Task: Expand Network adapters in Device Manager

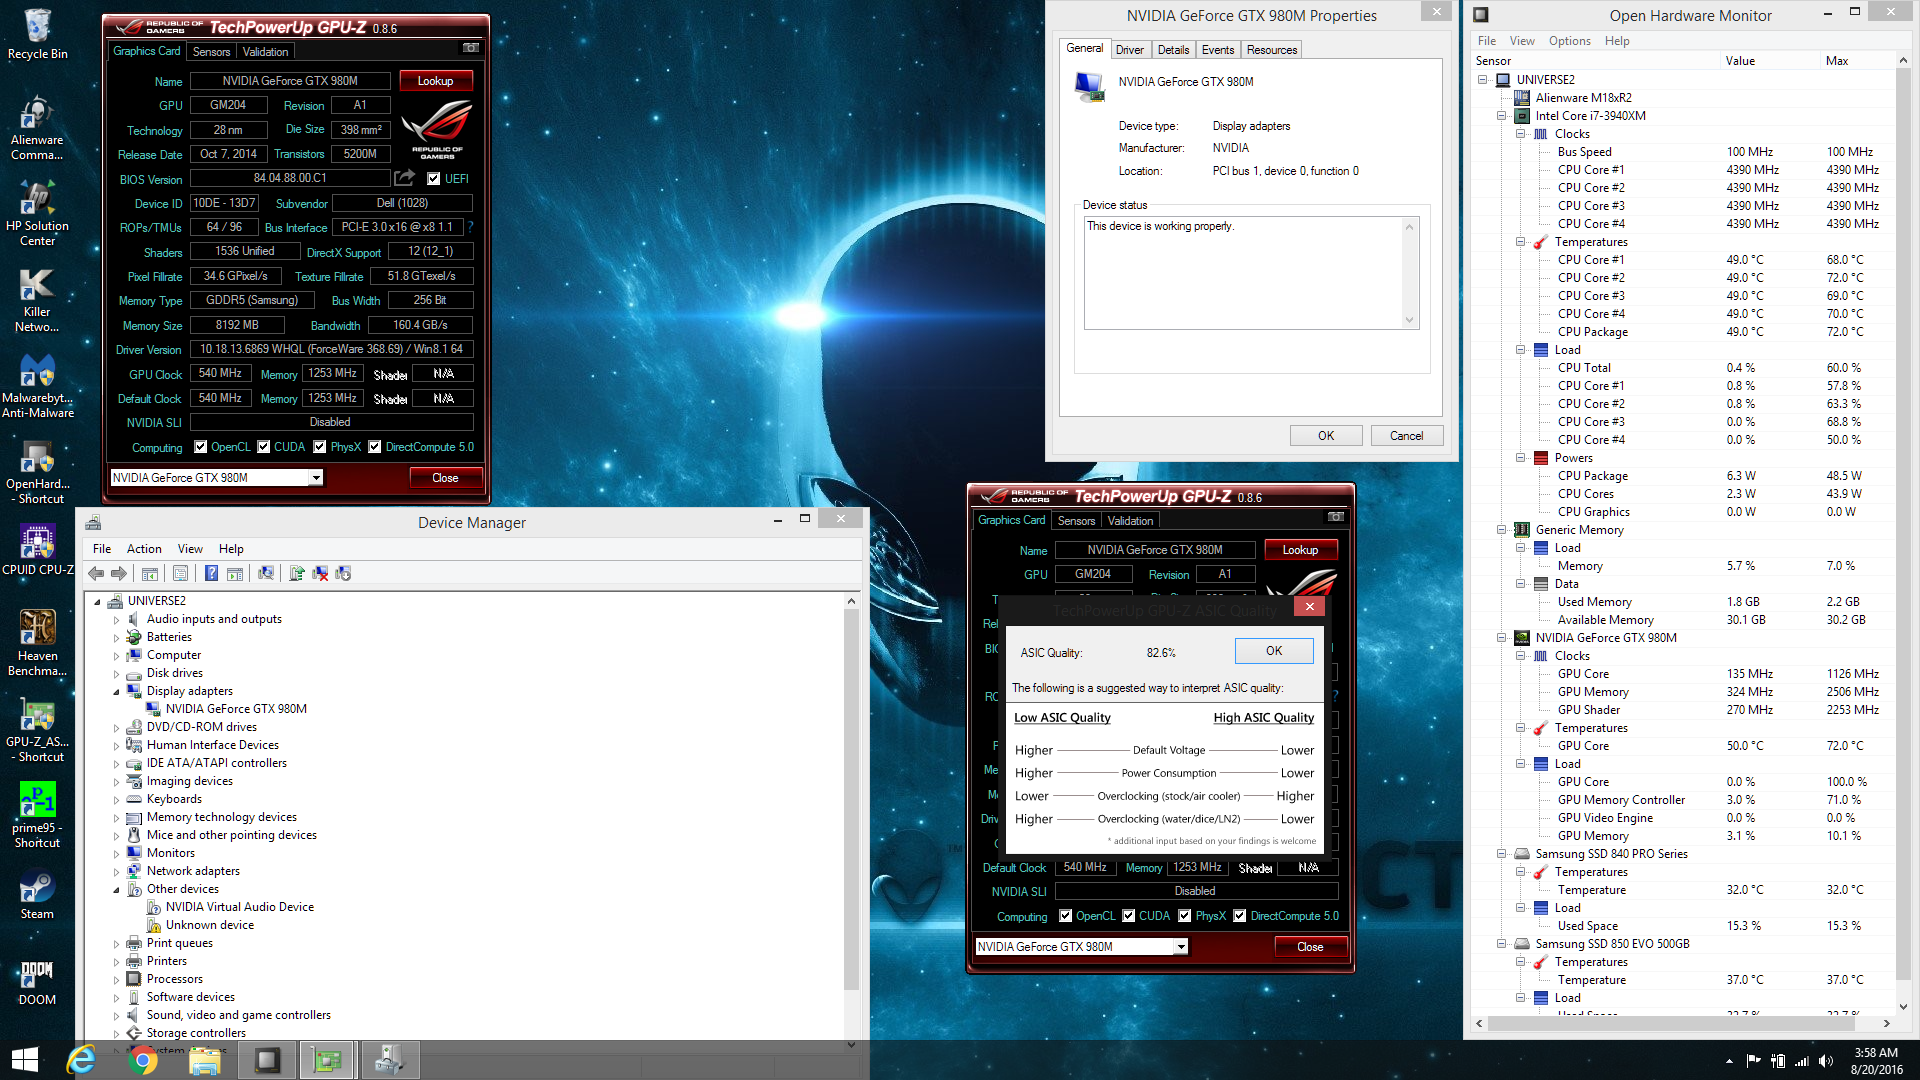Action: tap(116, 872)
